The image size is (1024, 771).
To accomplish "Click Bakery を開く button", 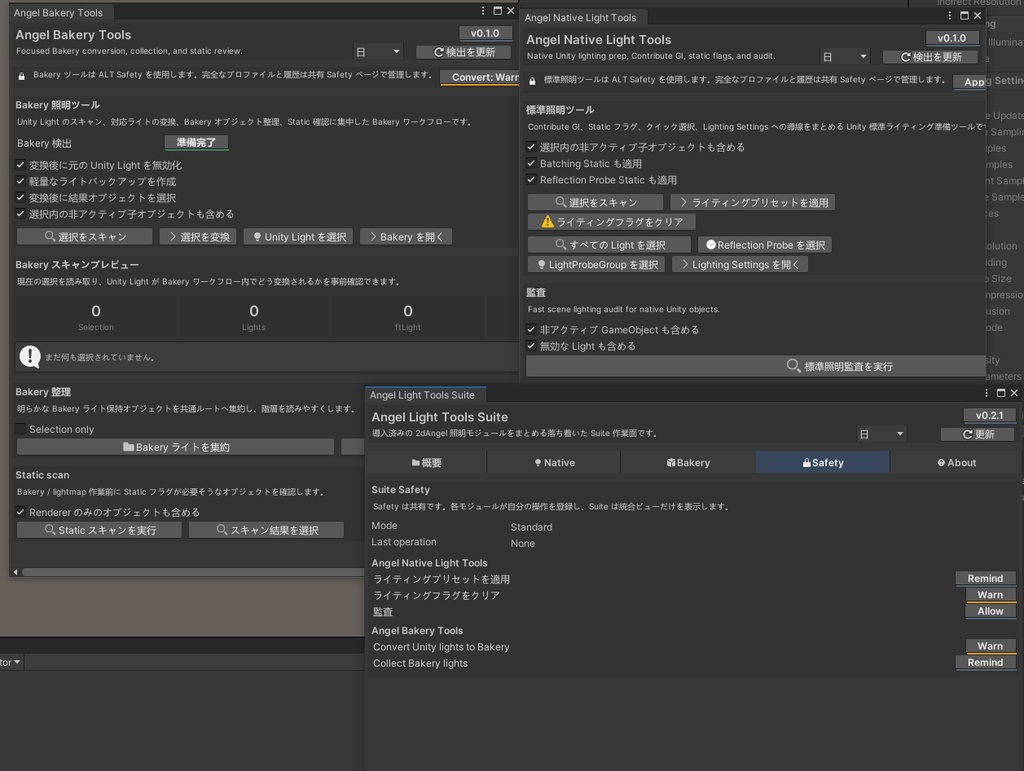I will [406, 237].
